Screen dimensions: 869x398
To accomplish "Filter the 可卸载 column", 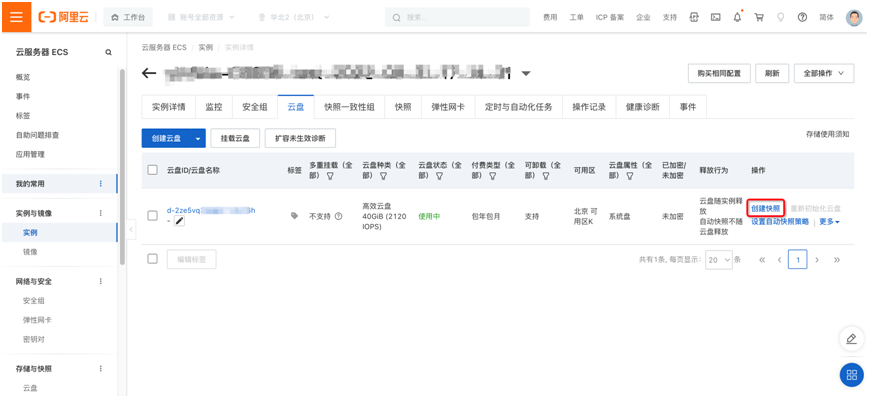I will pyautogui.click(x=546, y=176).
